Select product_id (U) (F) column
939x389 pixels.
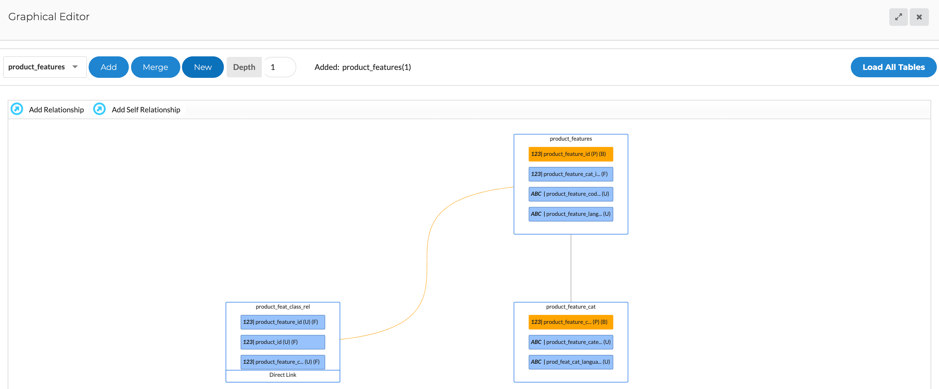pos(283,342)
